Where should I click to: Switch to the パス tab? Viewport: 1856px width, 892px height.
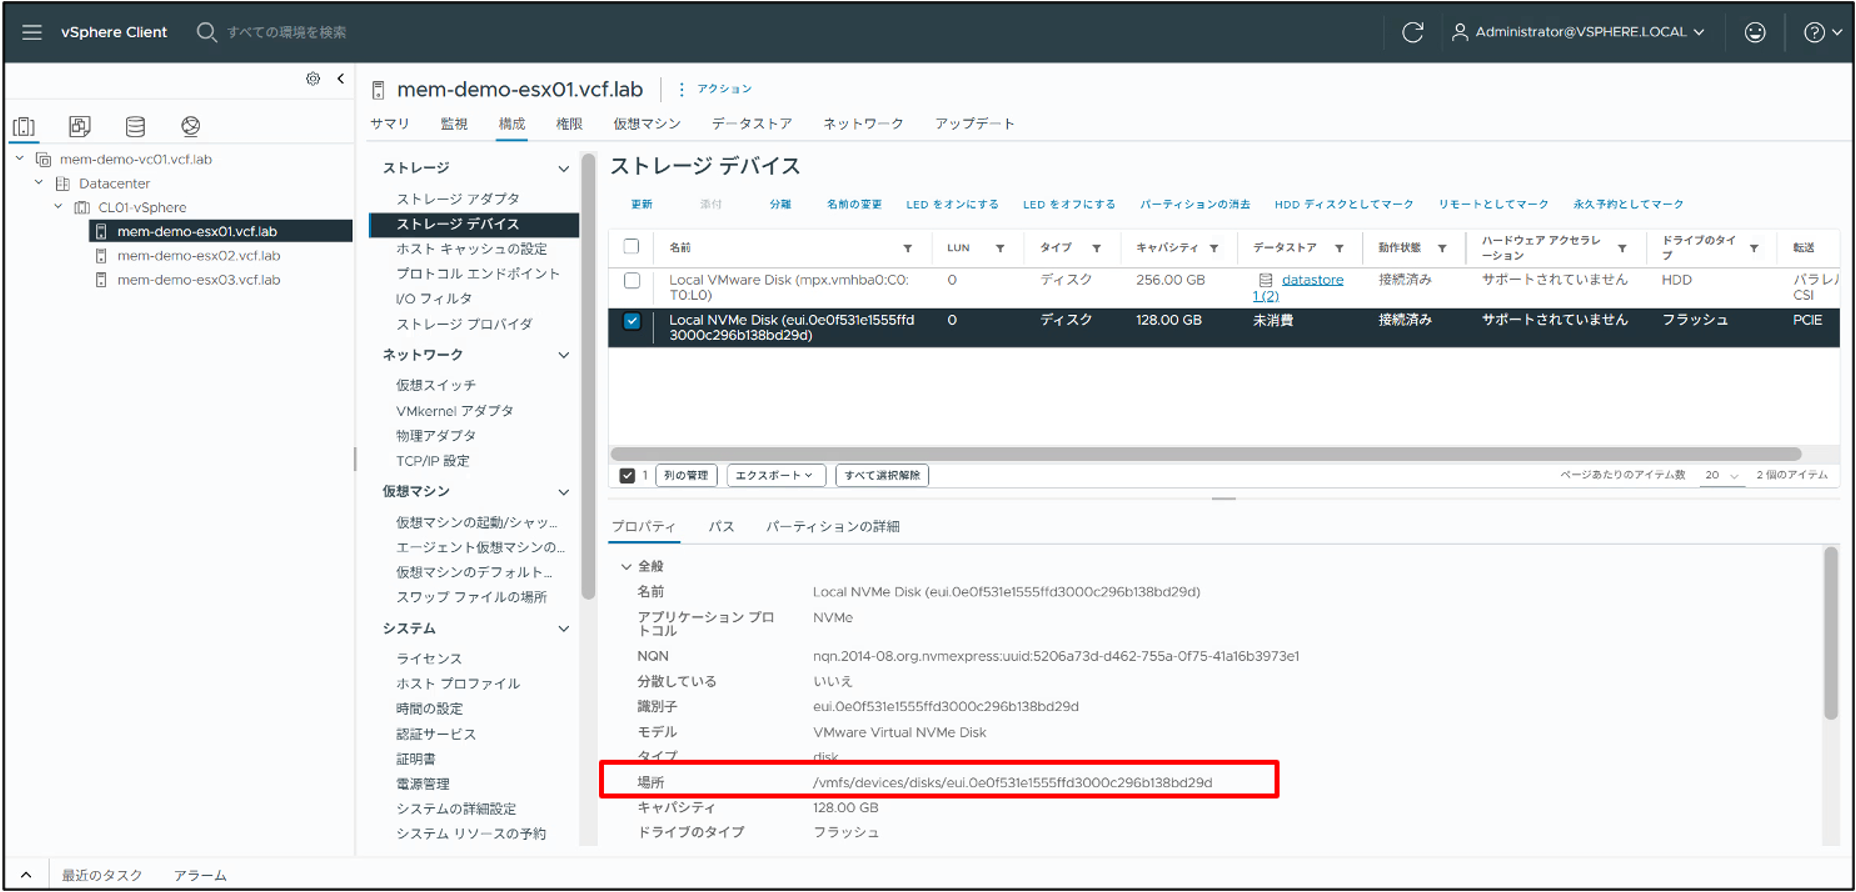(x=721, y=527)
